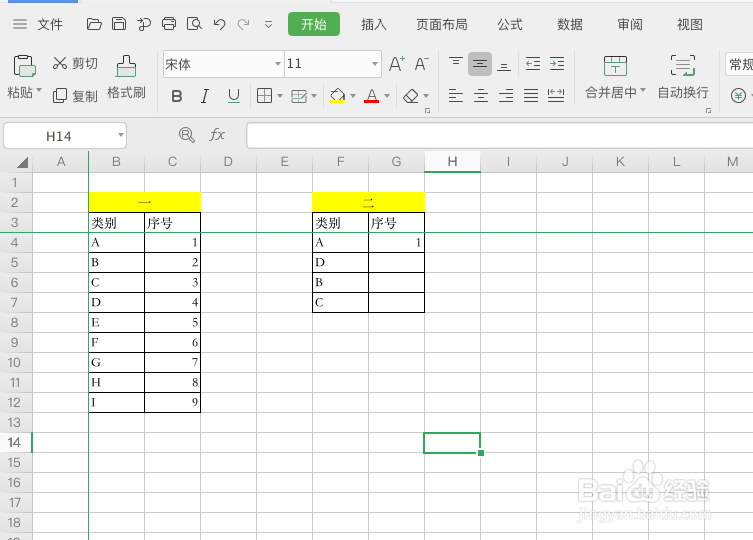Decrease font size with A- icon

(x=421, y=64)
